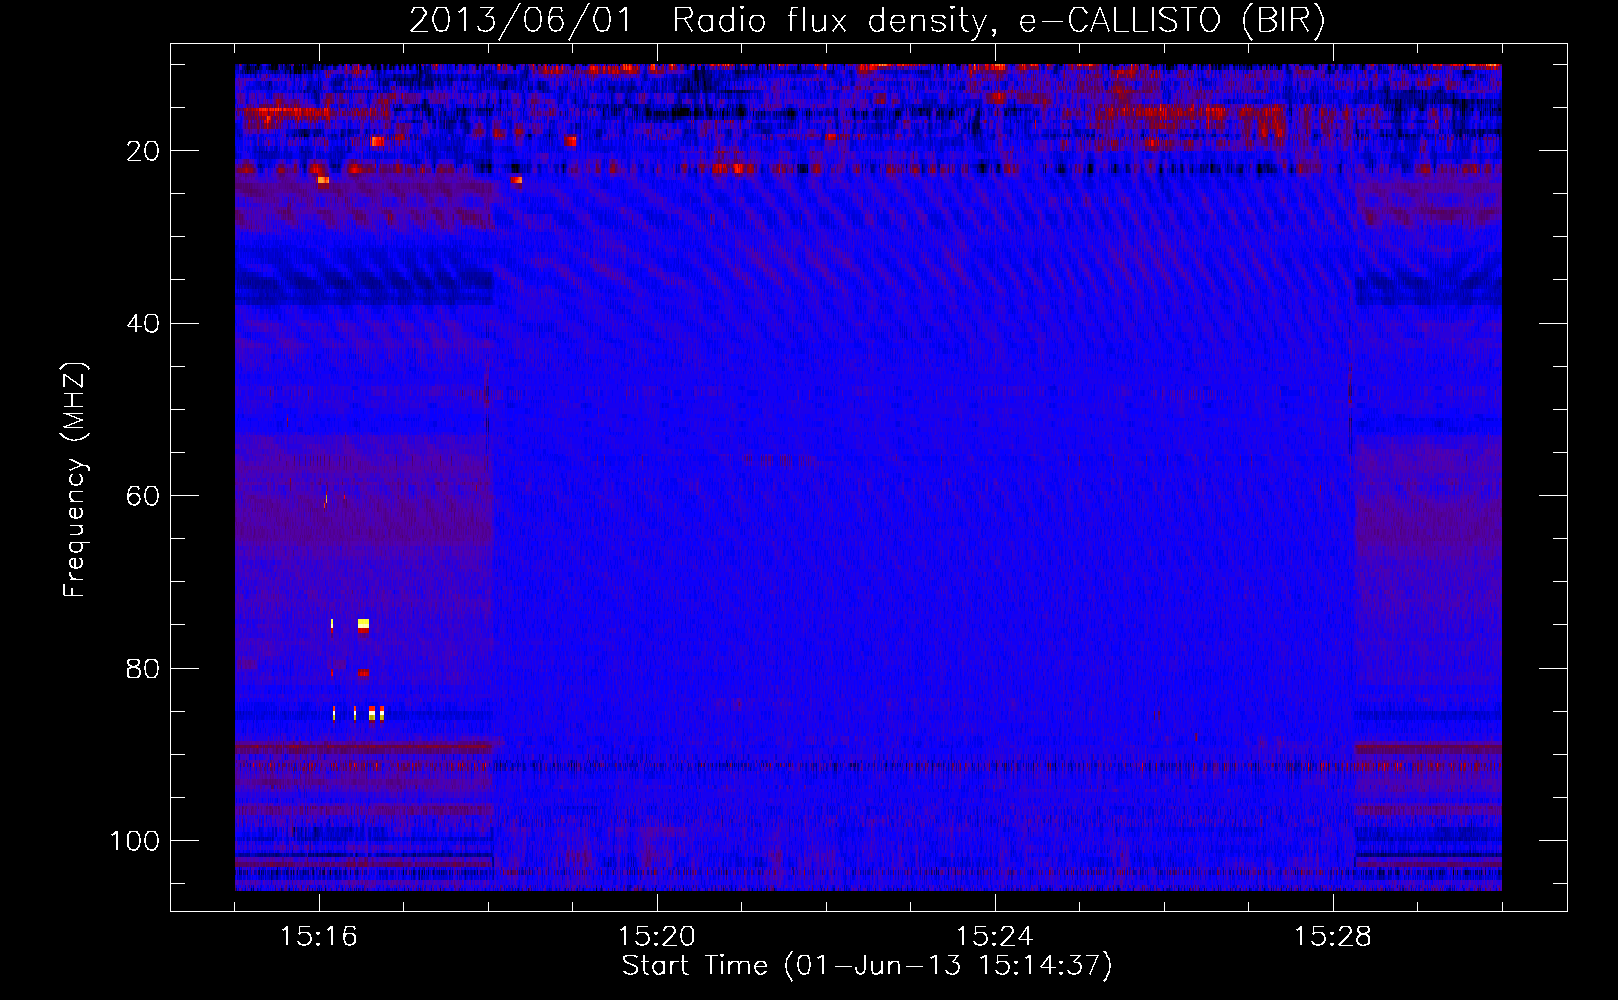Click the plot title '2013/06/01 Radio flux density'
This screenshot has width=1618, height=1000.
(867, 20)
